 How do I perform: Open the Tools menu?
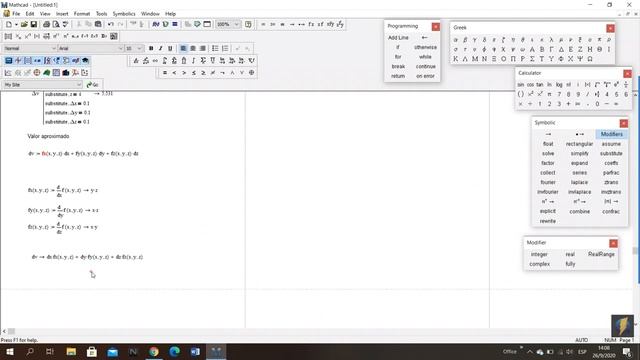101,13
